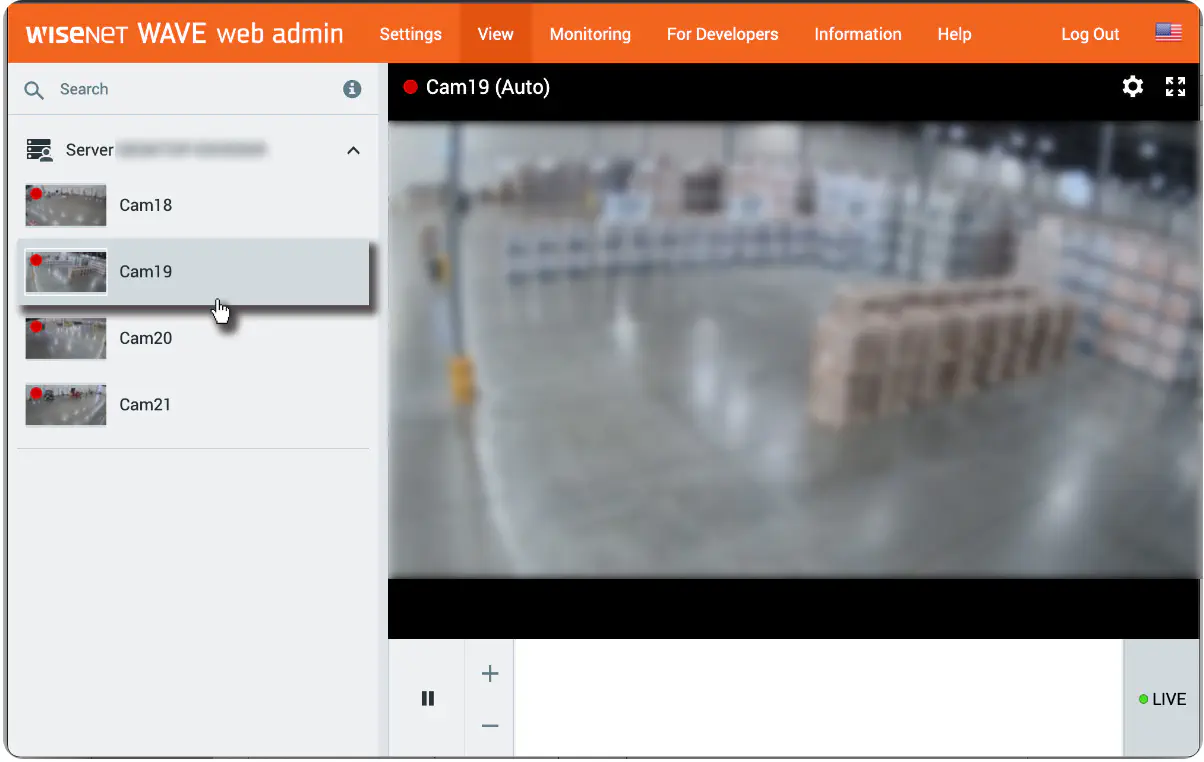Open the Help menu

(954, 34)
